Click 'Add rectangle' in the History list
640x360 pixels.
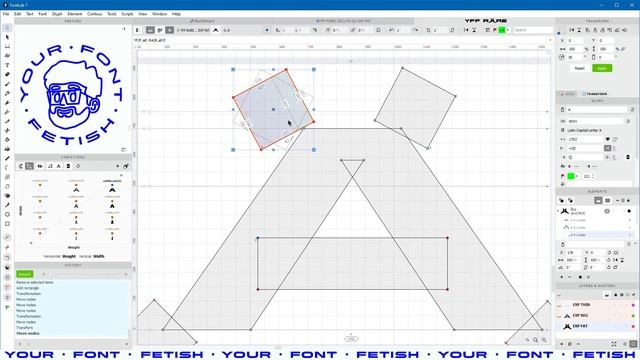27,288
